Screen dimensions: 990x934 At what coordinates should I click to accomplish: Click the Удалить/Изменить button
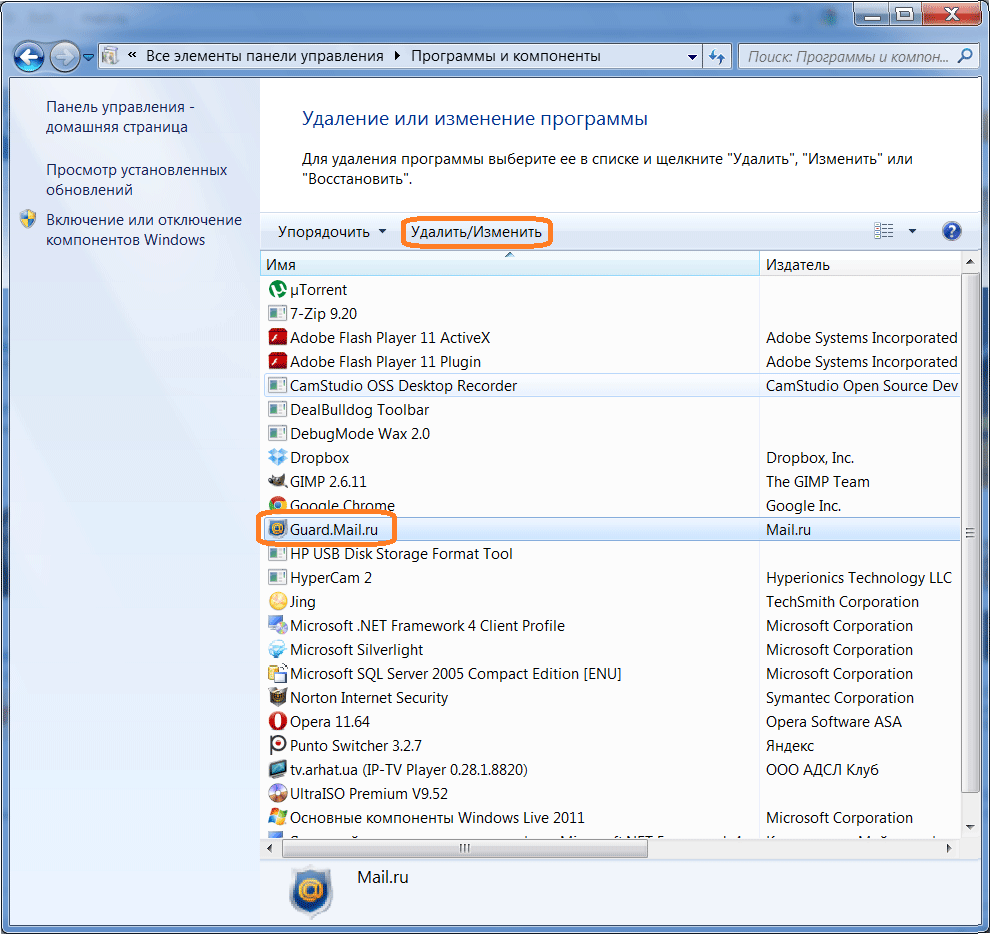tap(476, 232)
